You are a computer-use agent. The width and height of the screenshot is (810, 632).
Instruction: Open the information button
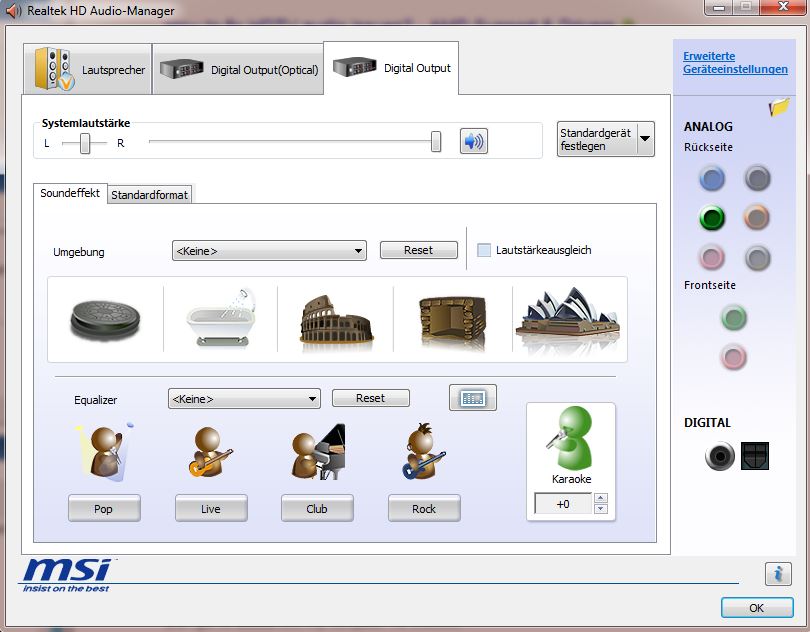click(x=778, y=574)
